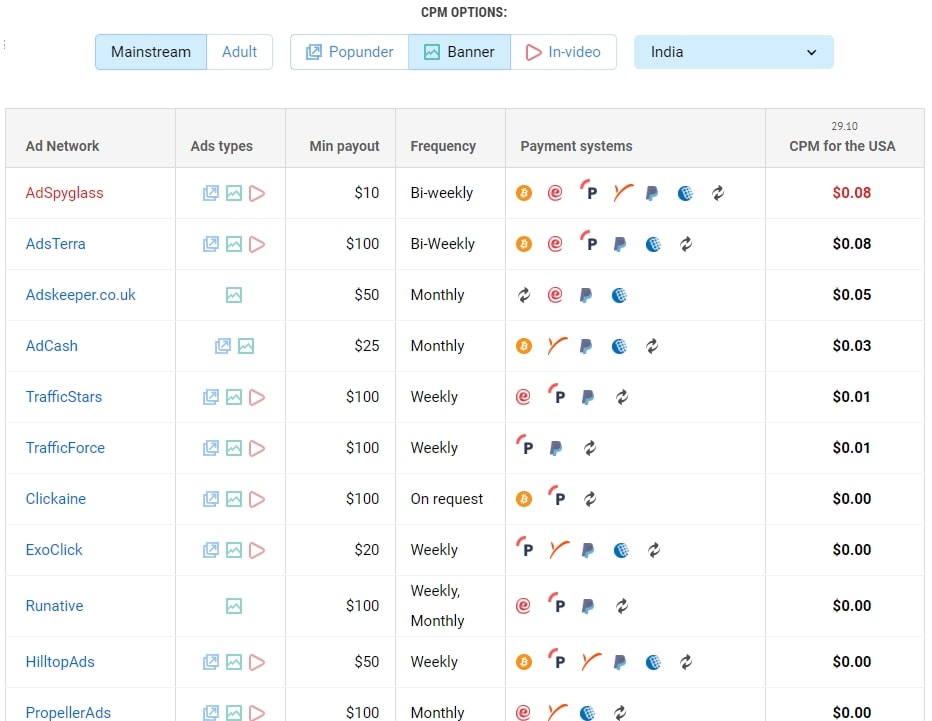Open the HilltopAds network link
This screenshot has width=932, height=721.
(60, 662)
